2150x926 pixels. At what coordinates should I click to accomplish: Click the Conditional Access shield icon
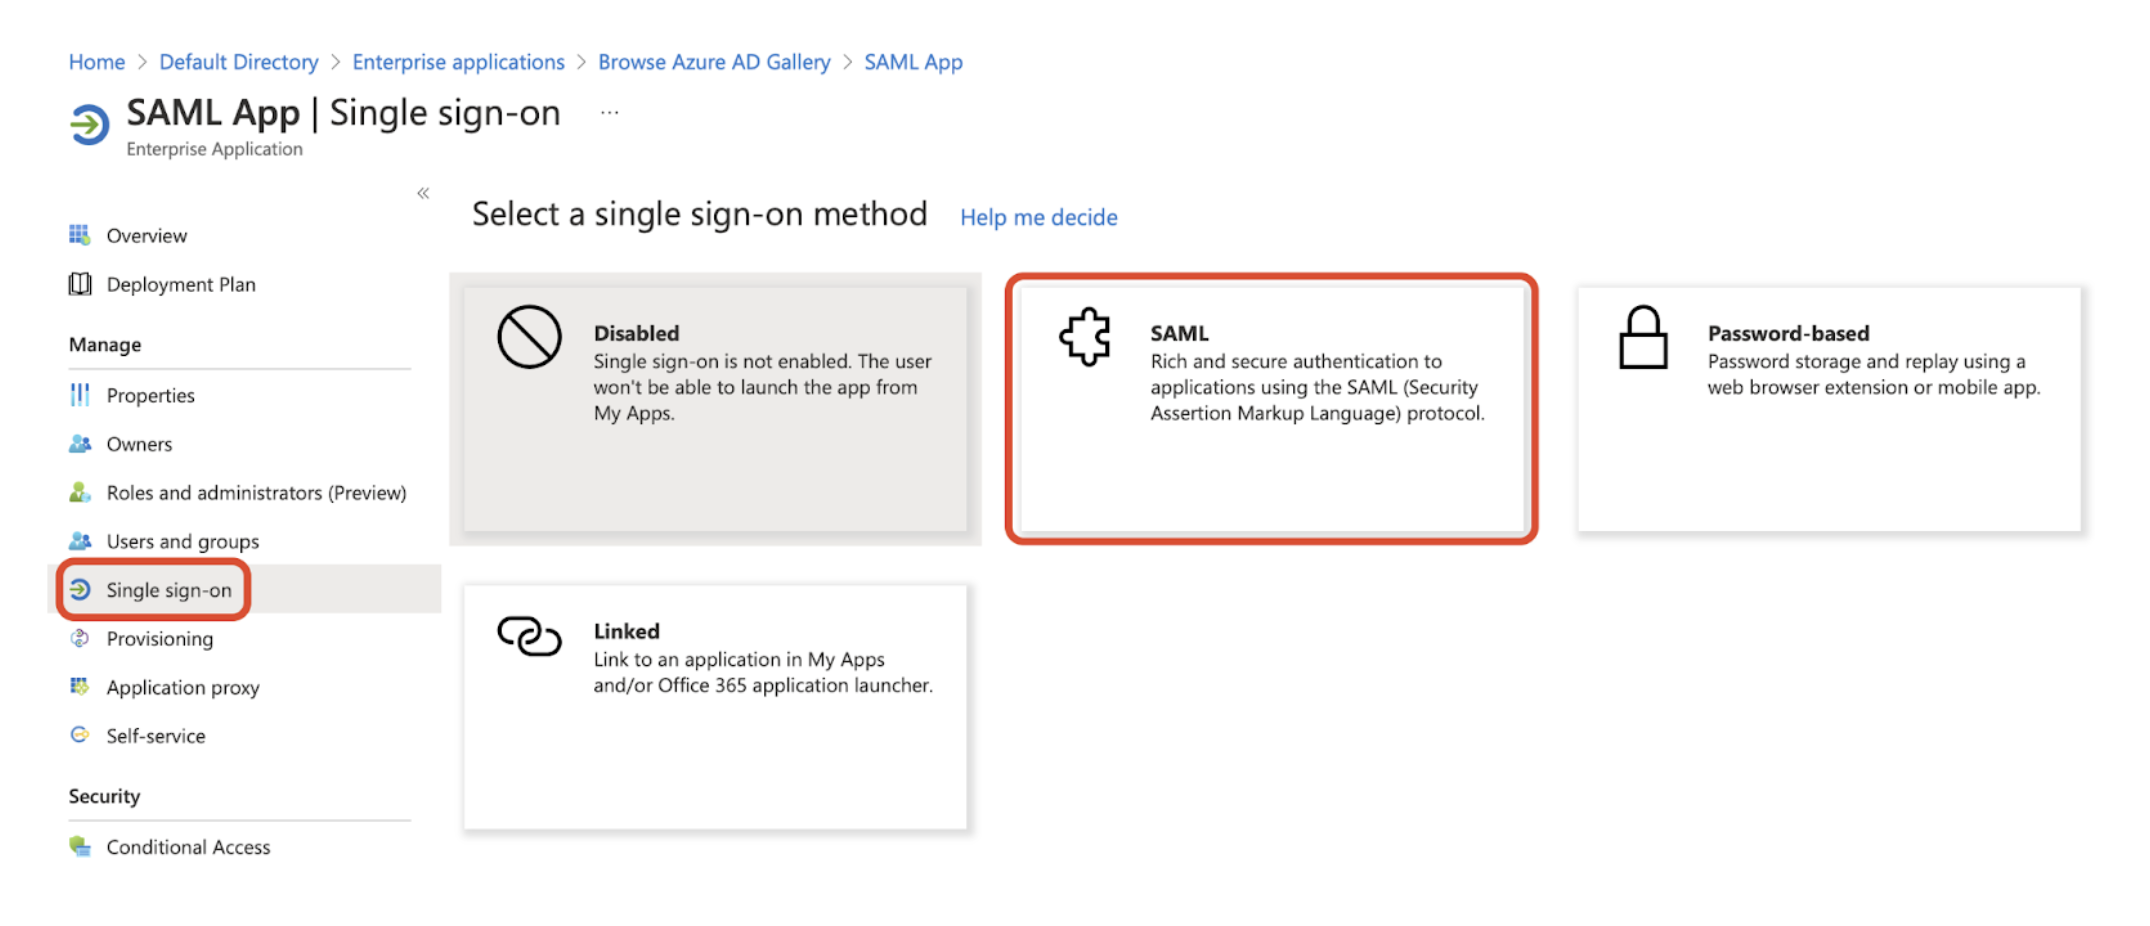pos(79,846)
